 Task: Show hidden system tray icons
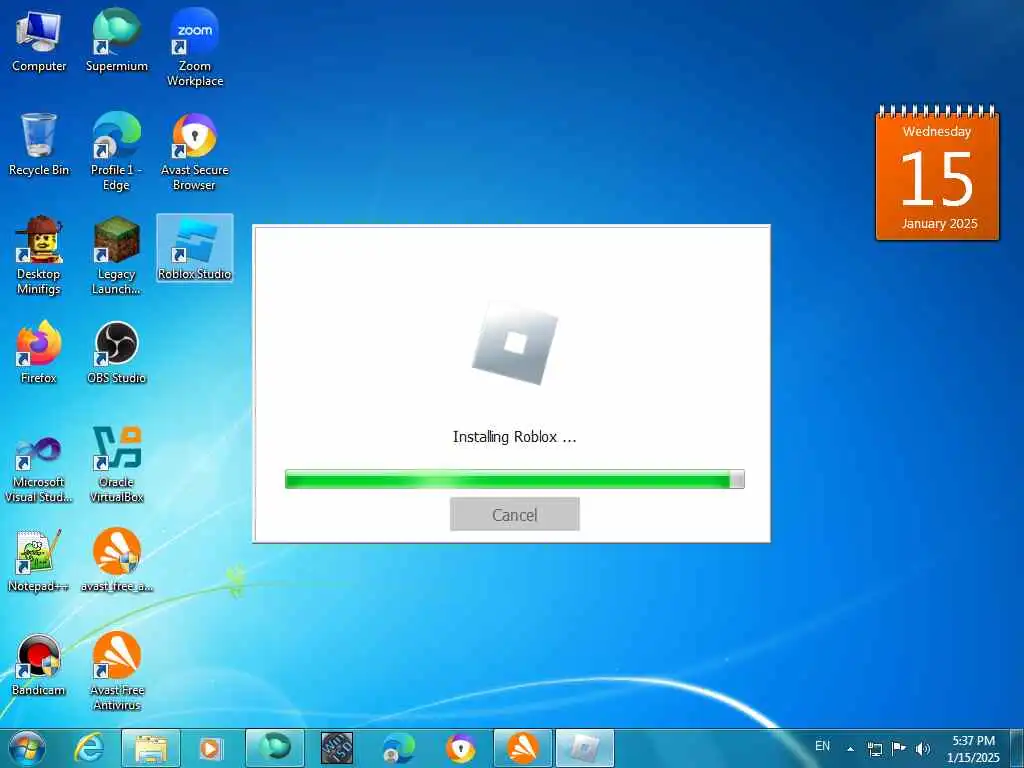tap(850, 748)
